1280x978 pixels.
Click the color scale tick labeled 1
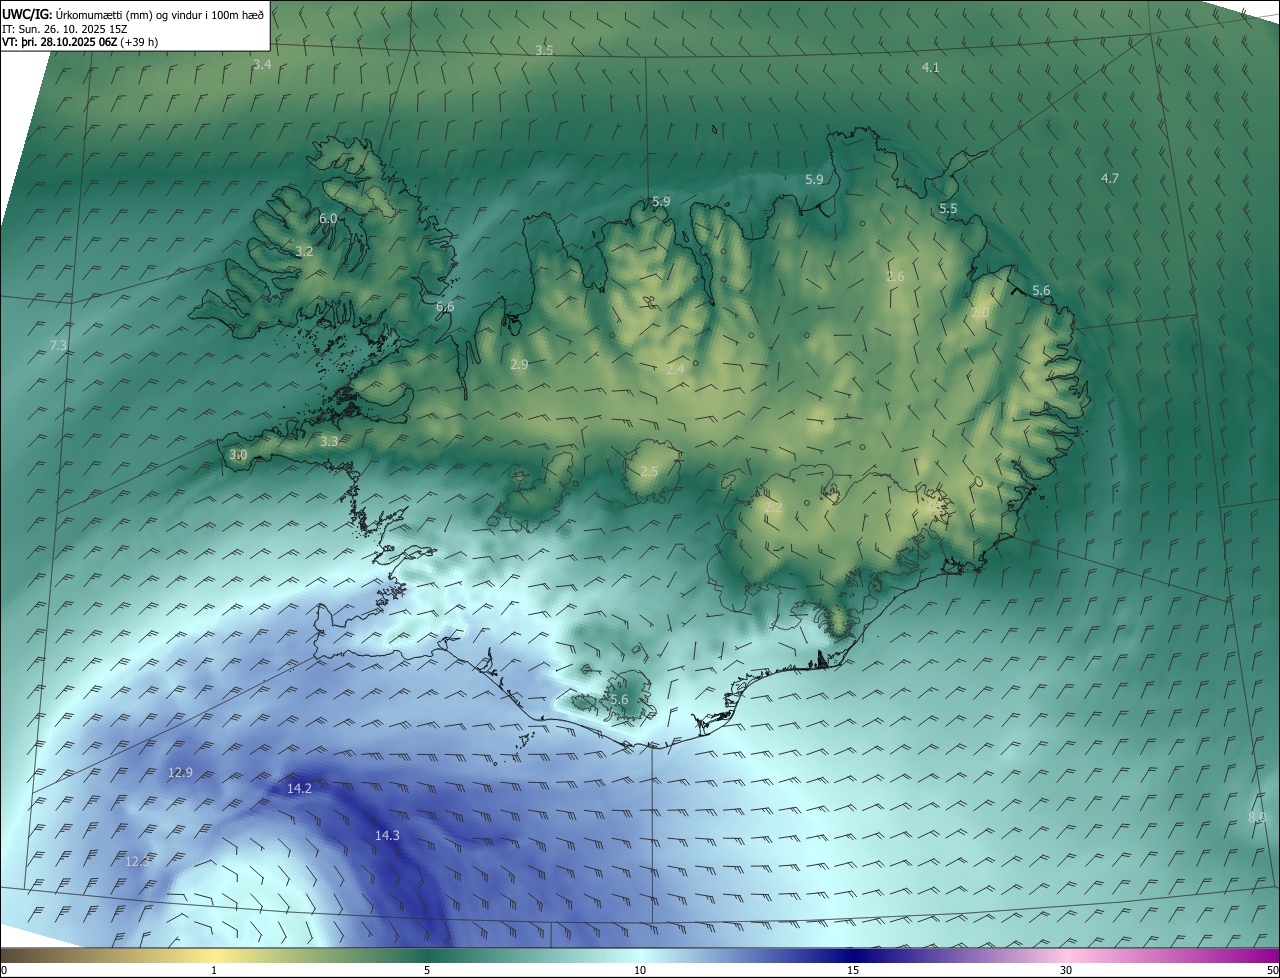pos(214,970)
